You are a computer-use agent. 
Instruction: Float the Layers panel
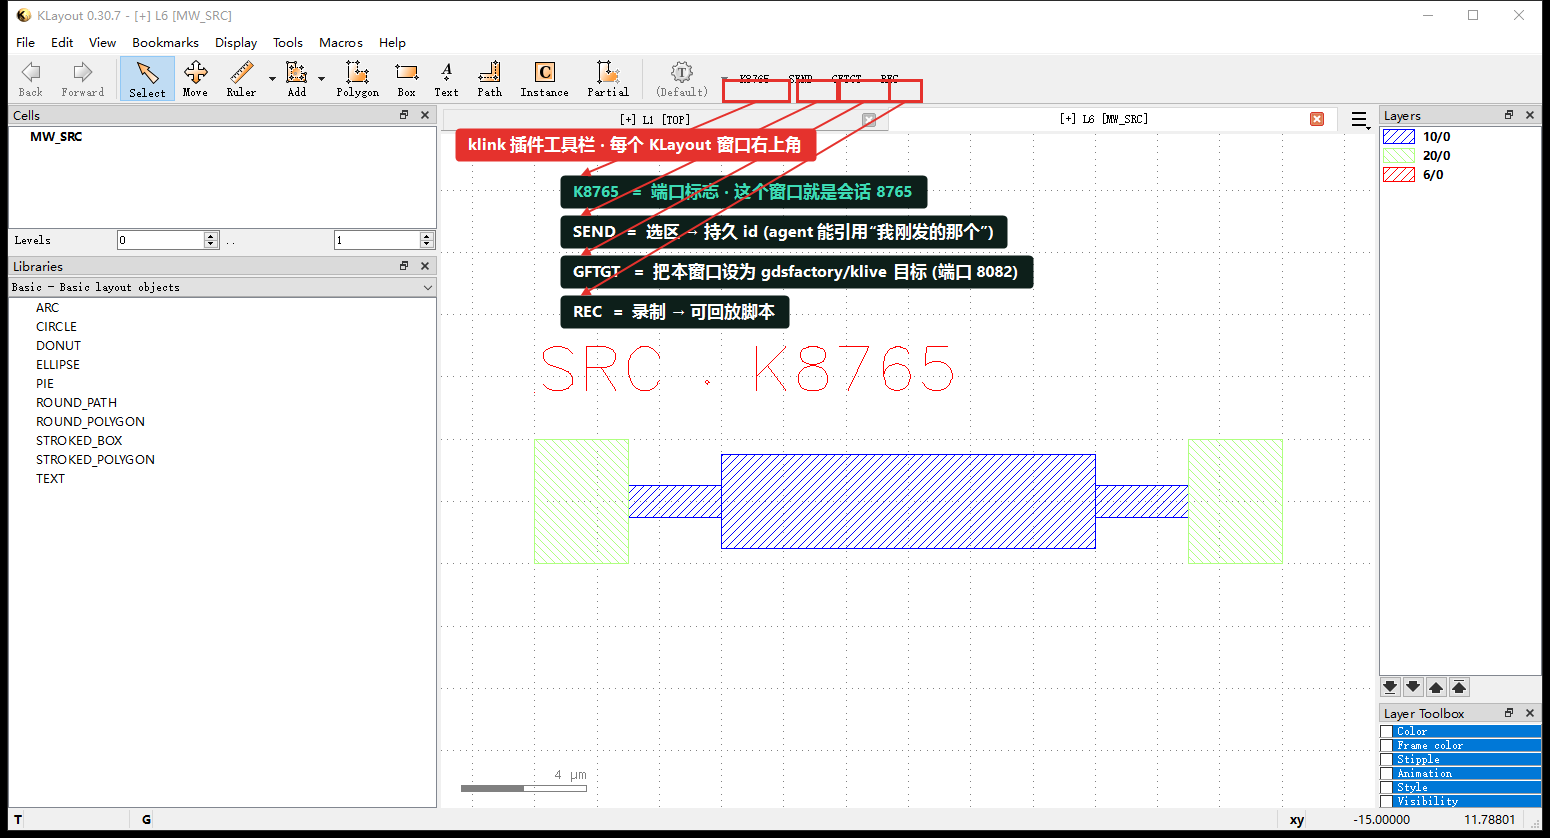click(1509, 115)
